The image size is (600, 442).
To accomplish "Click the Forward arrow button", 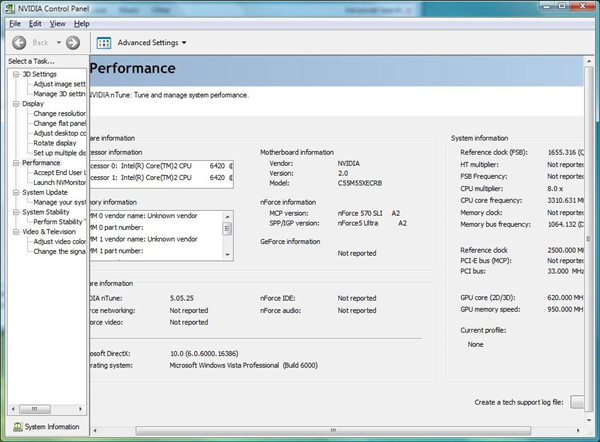I will (x=72, y=43).
